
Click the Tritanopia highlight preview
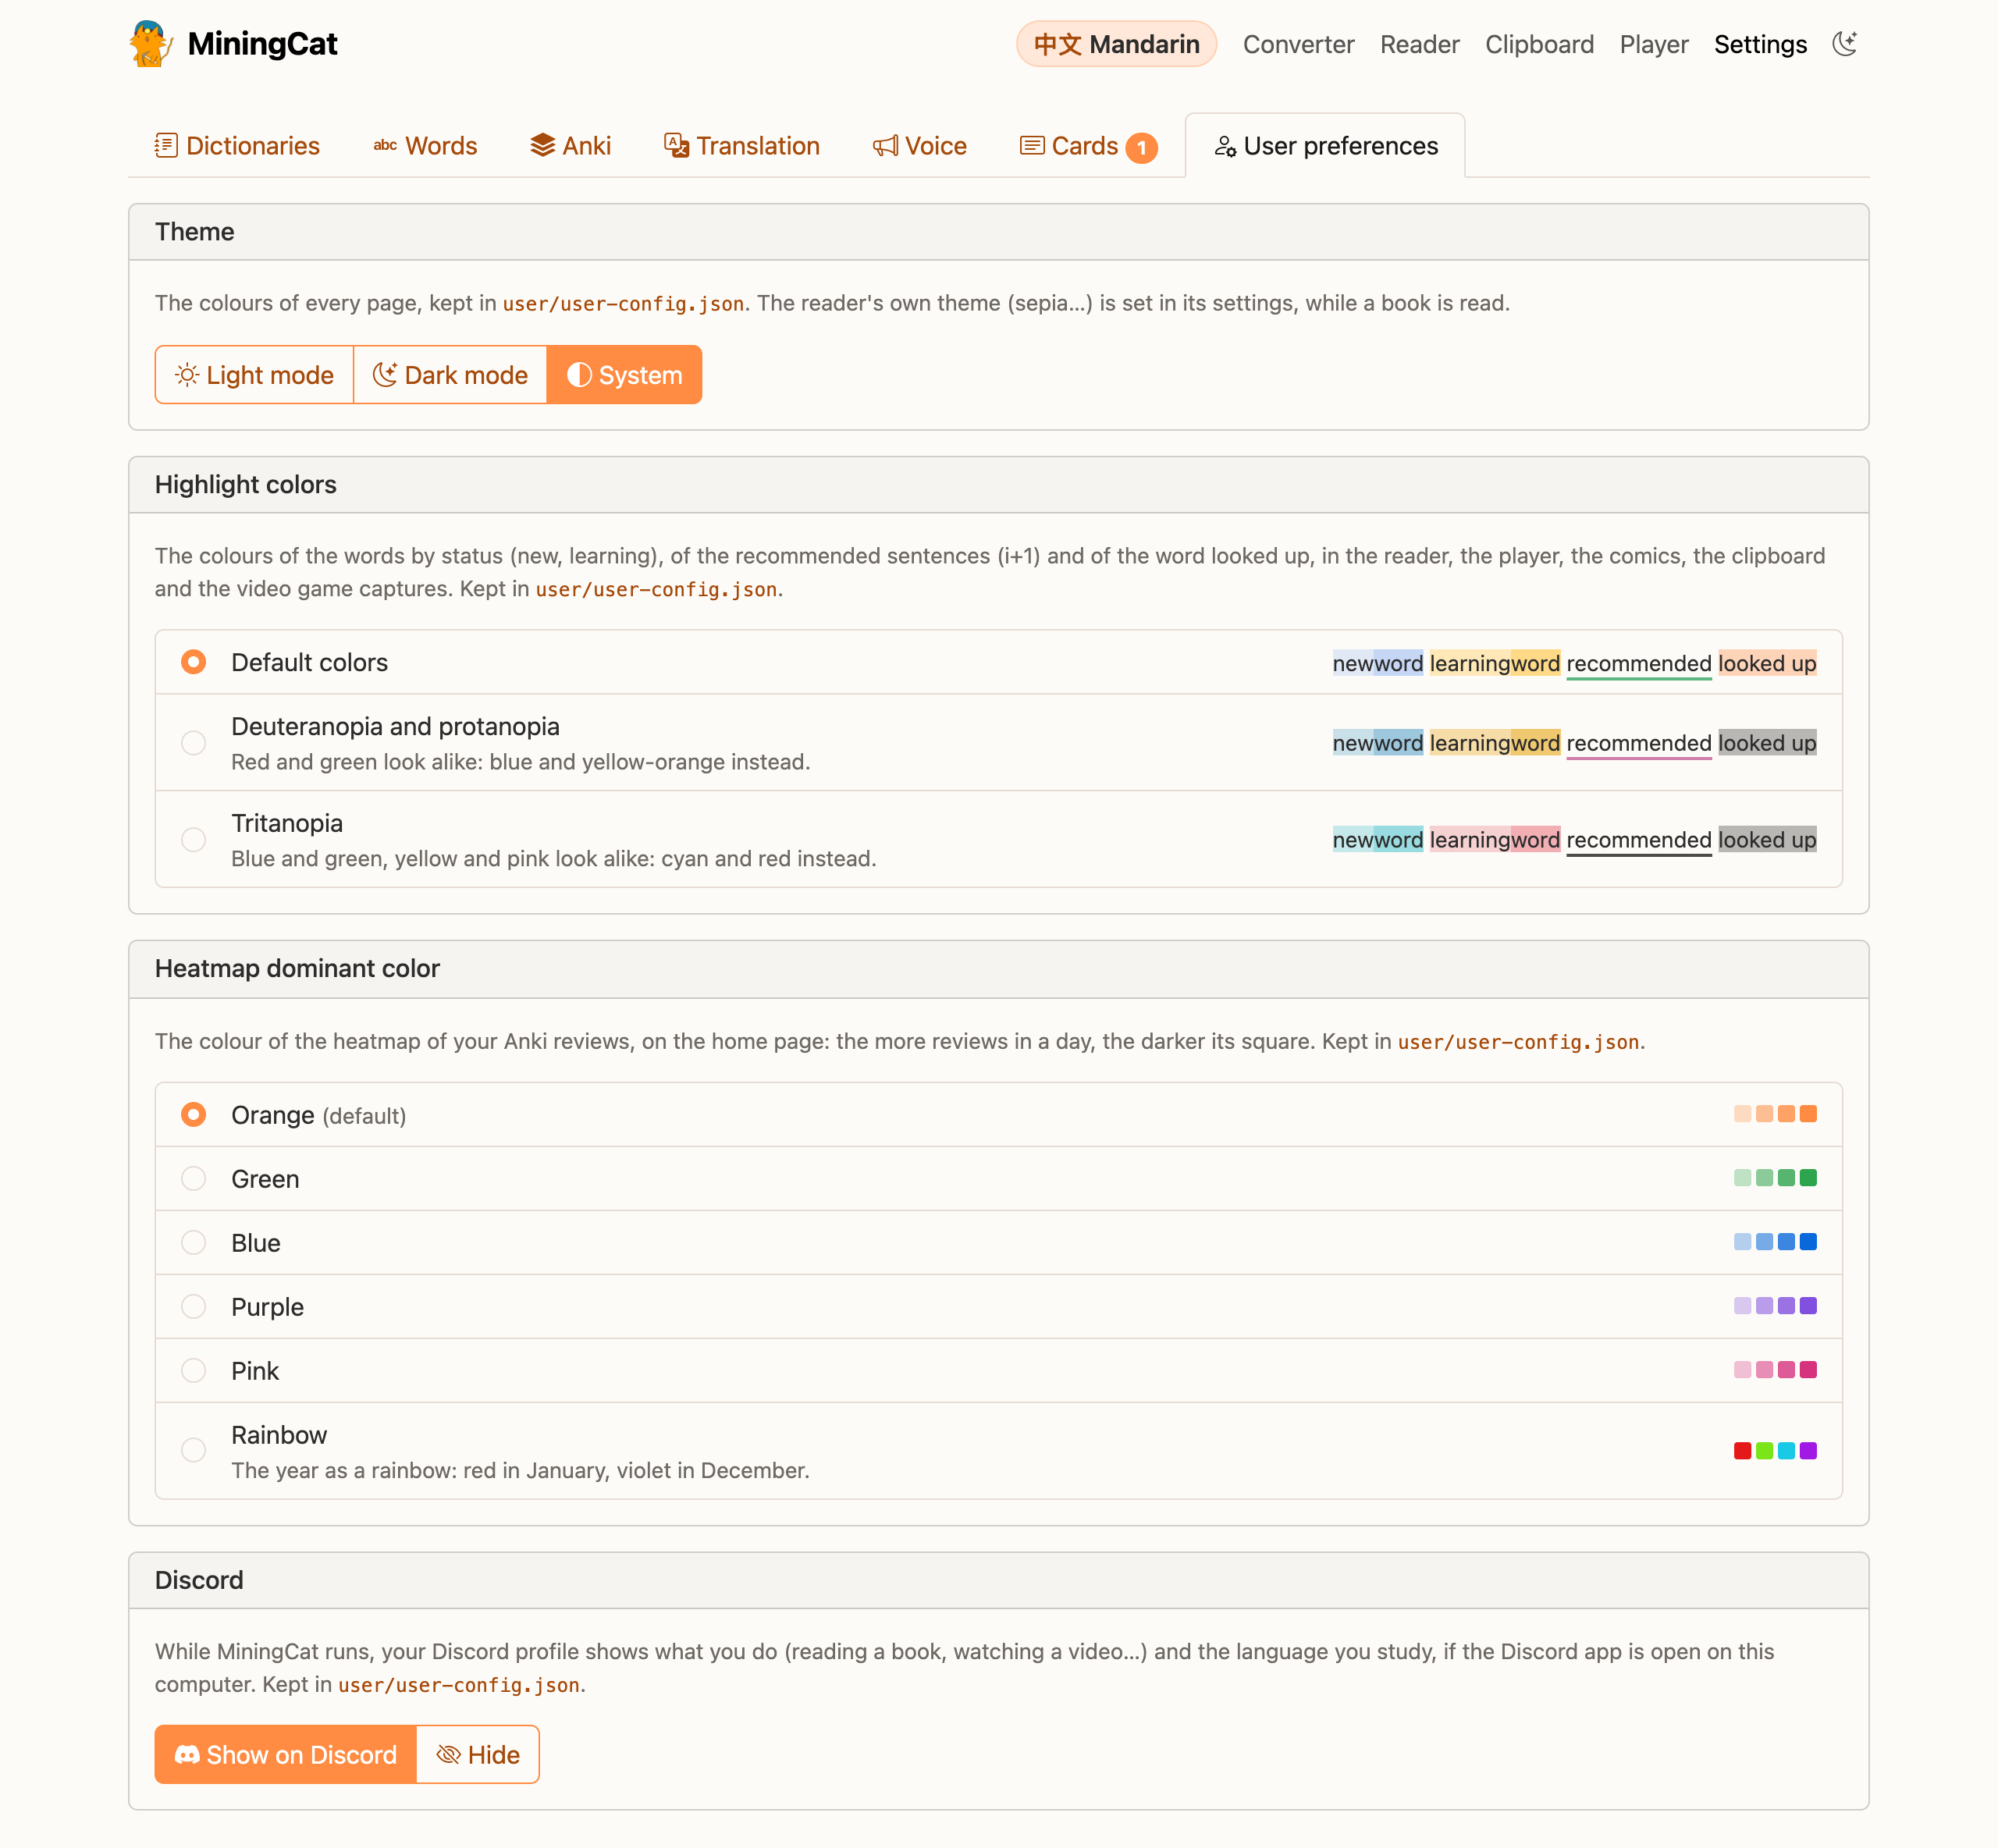(1574, 840)
